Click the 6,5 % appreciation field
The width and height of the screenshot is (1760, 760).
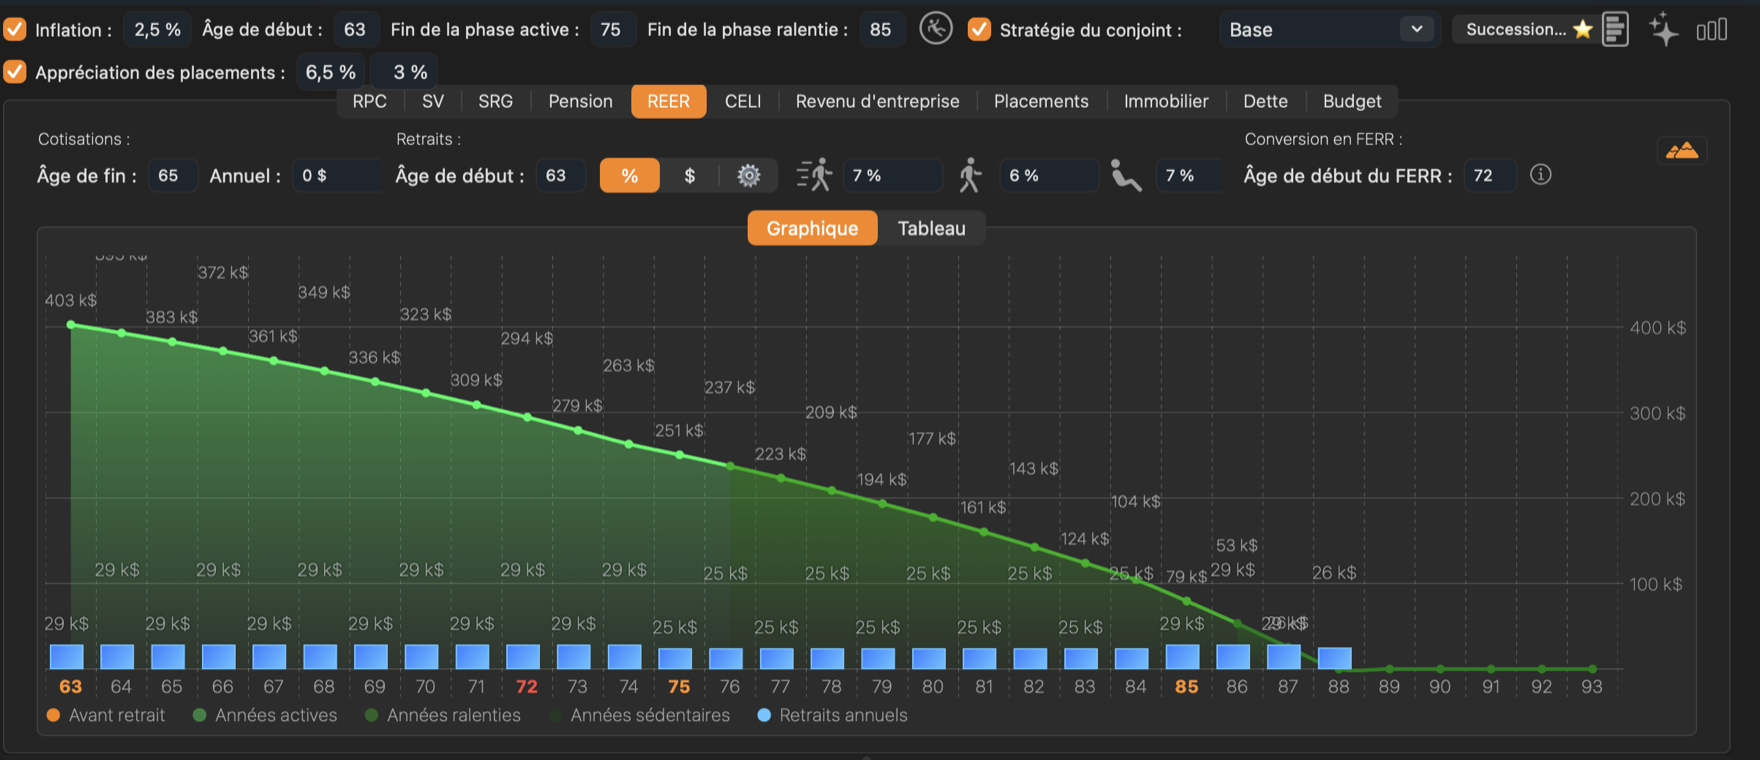(x=331, y=72)
